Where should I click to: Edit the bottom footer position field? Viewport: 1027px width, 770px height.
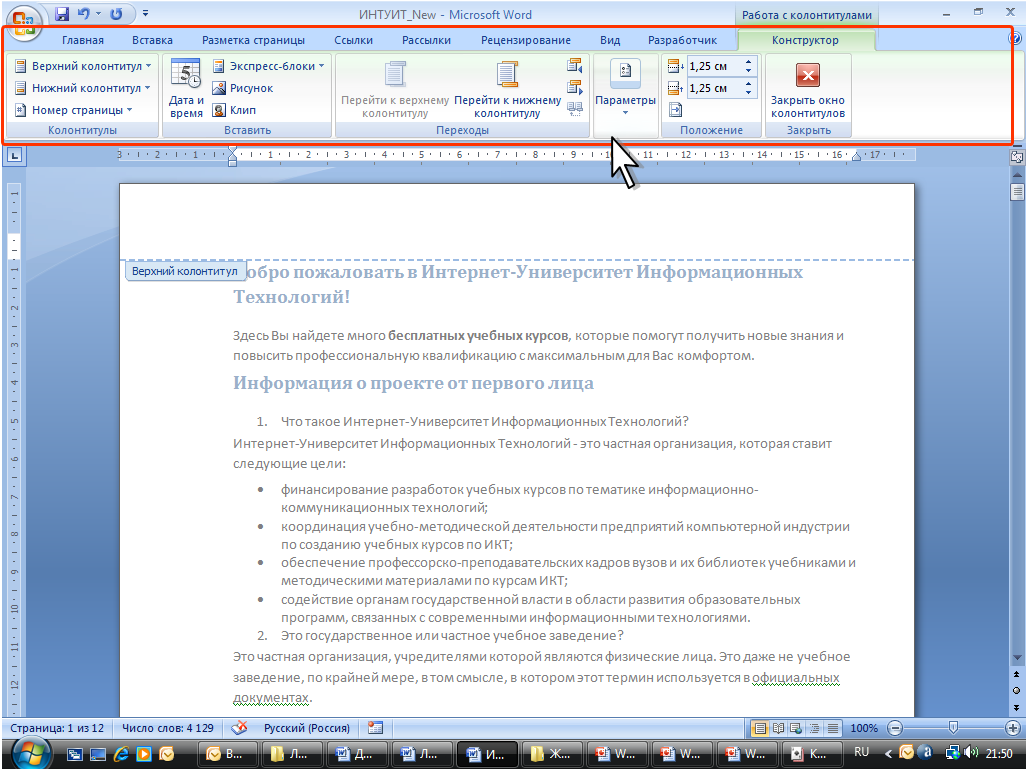point(715,88)
